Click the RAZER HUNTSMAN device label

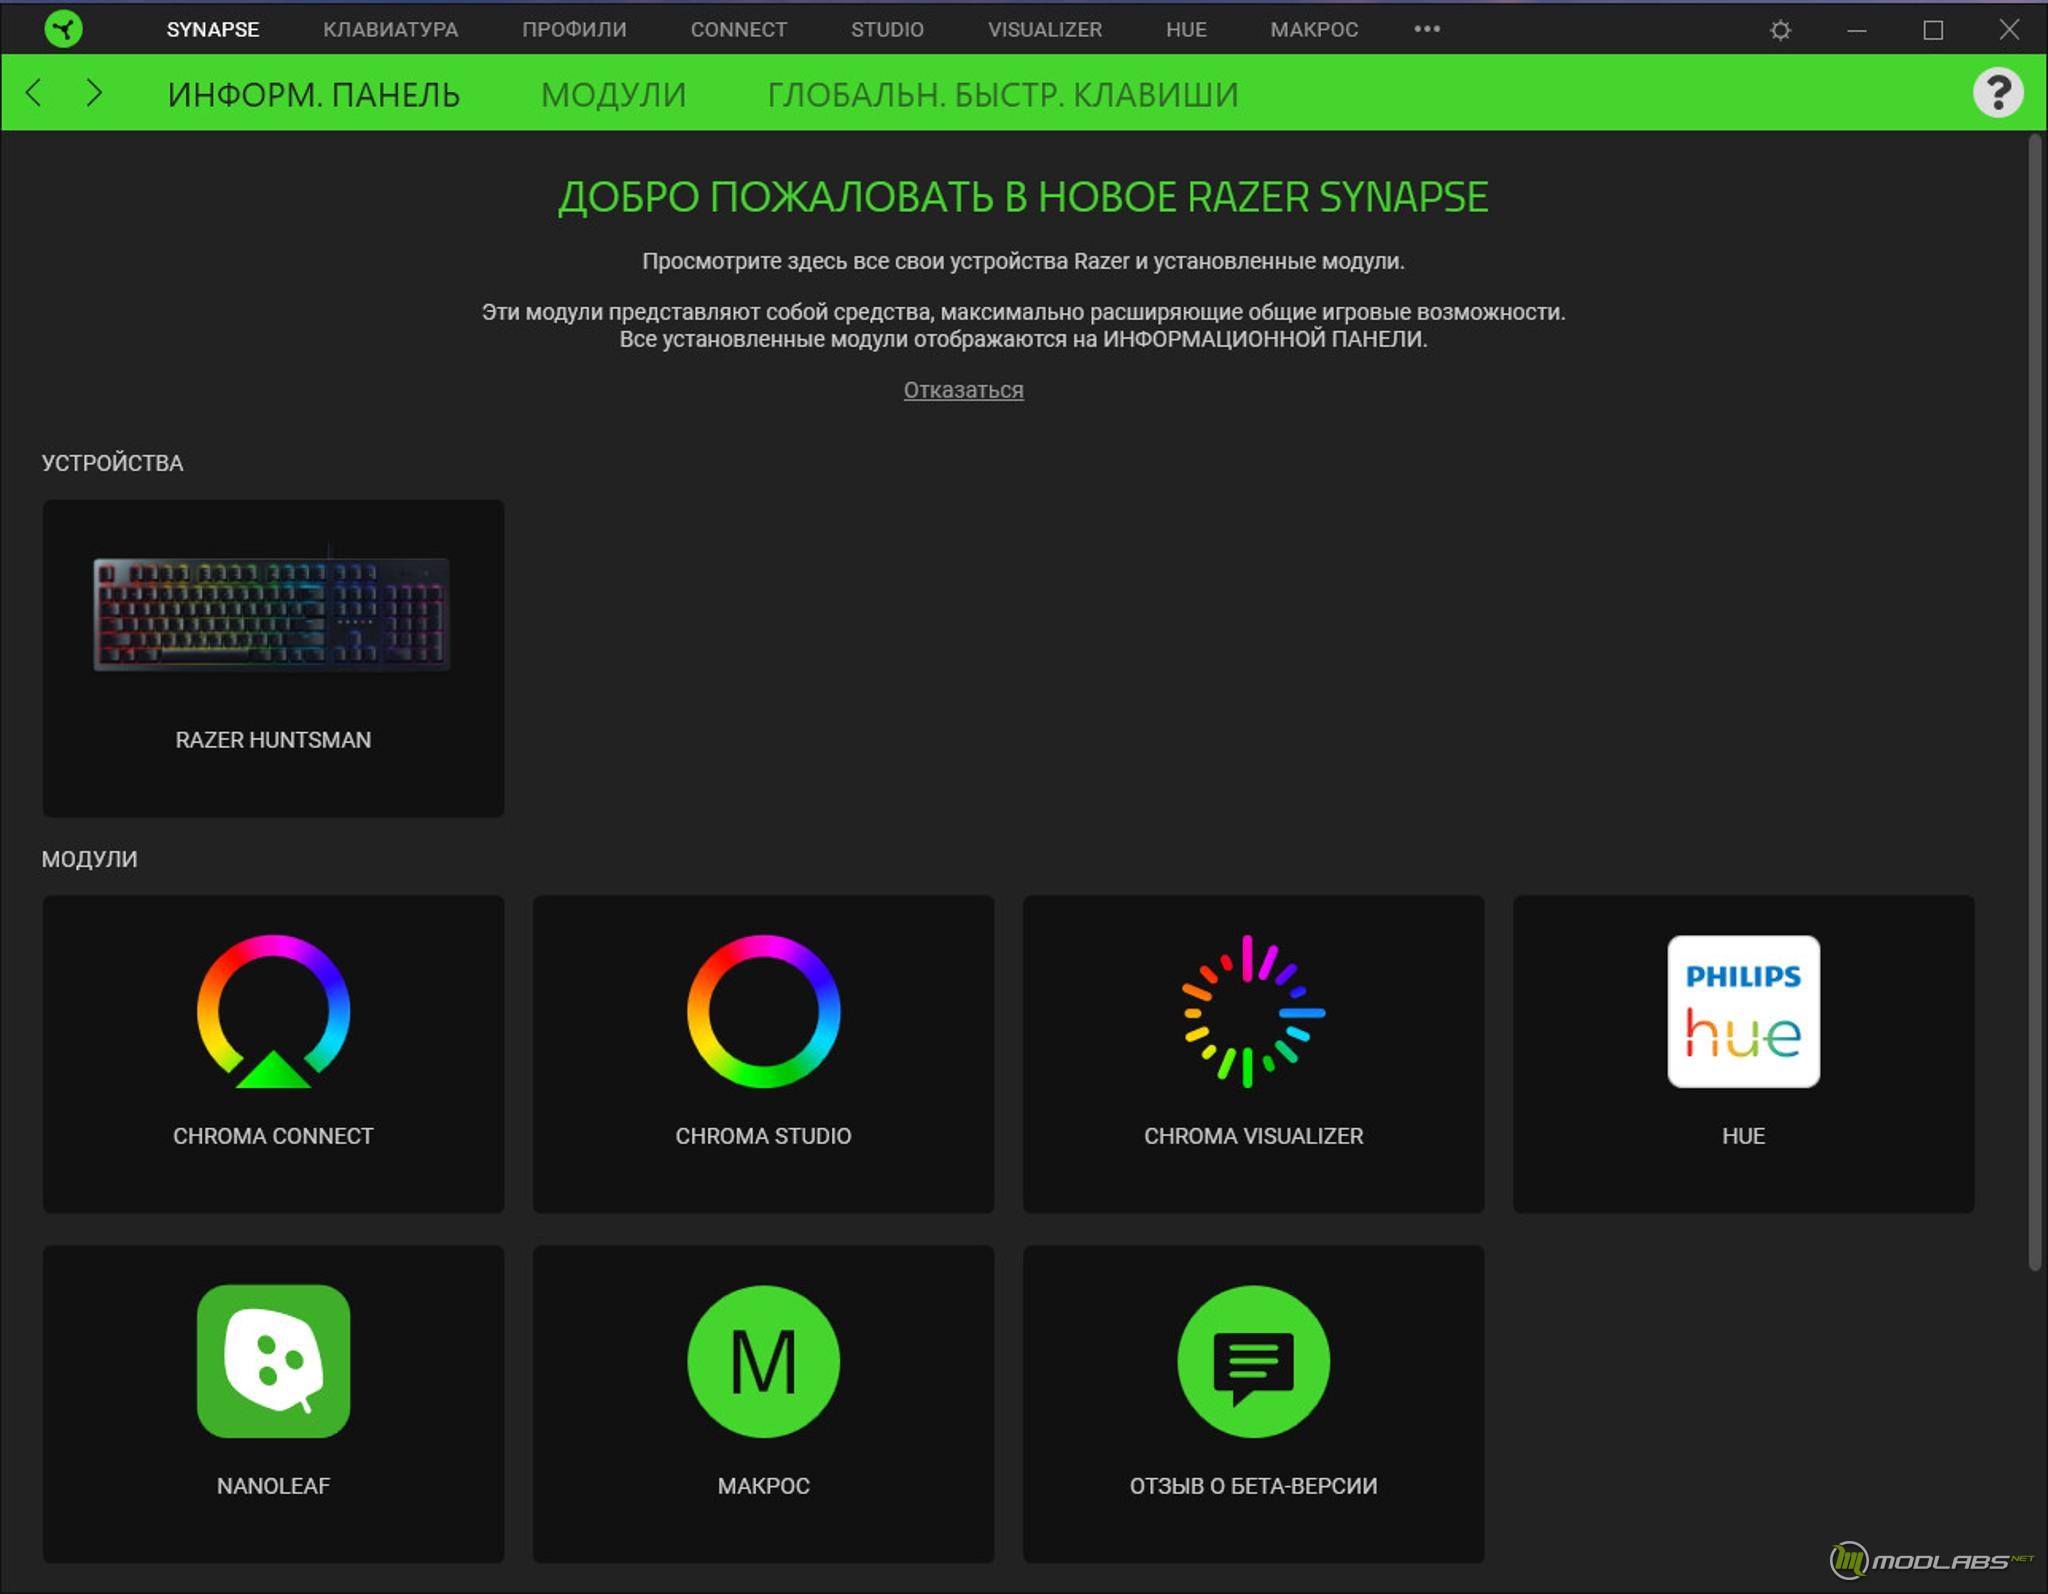pos(273,740)
